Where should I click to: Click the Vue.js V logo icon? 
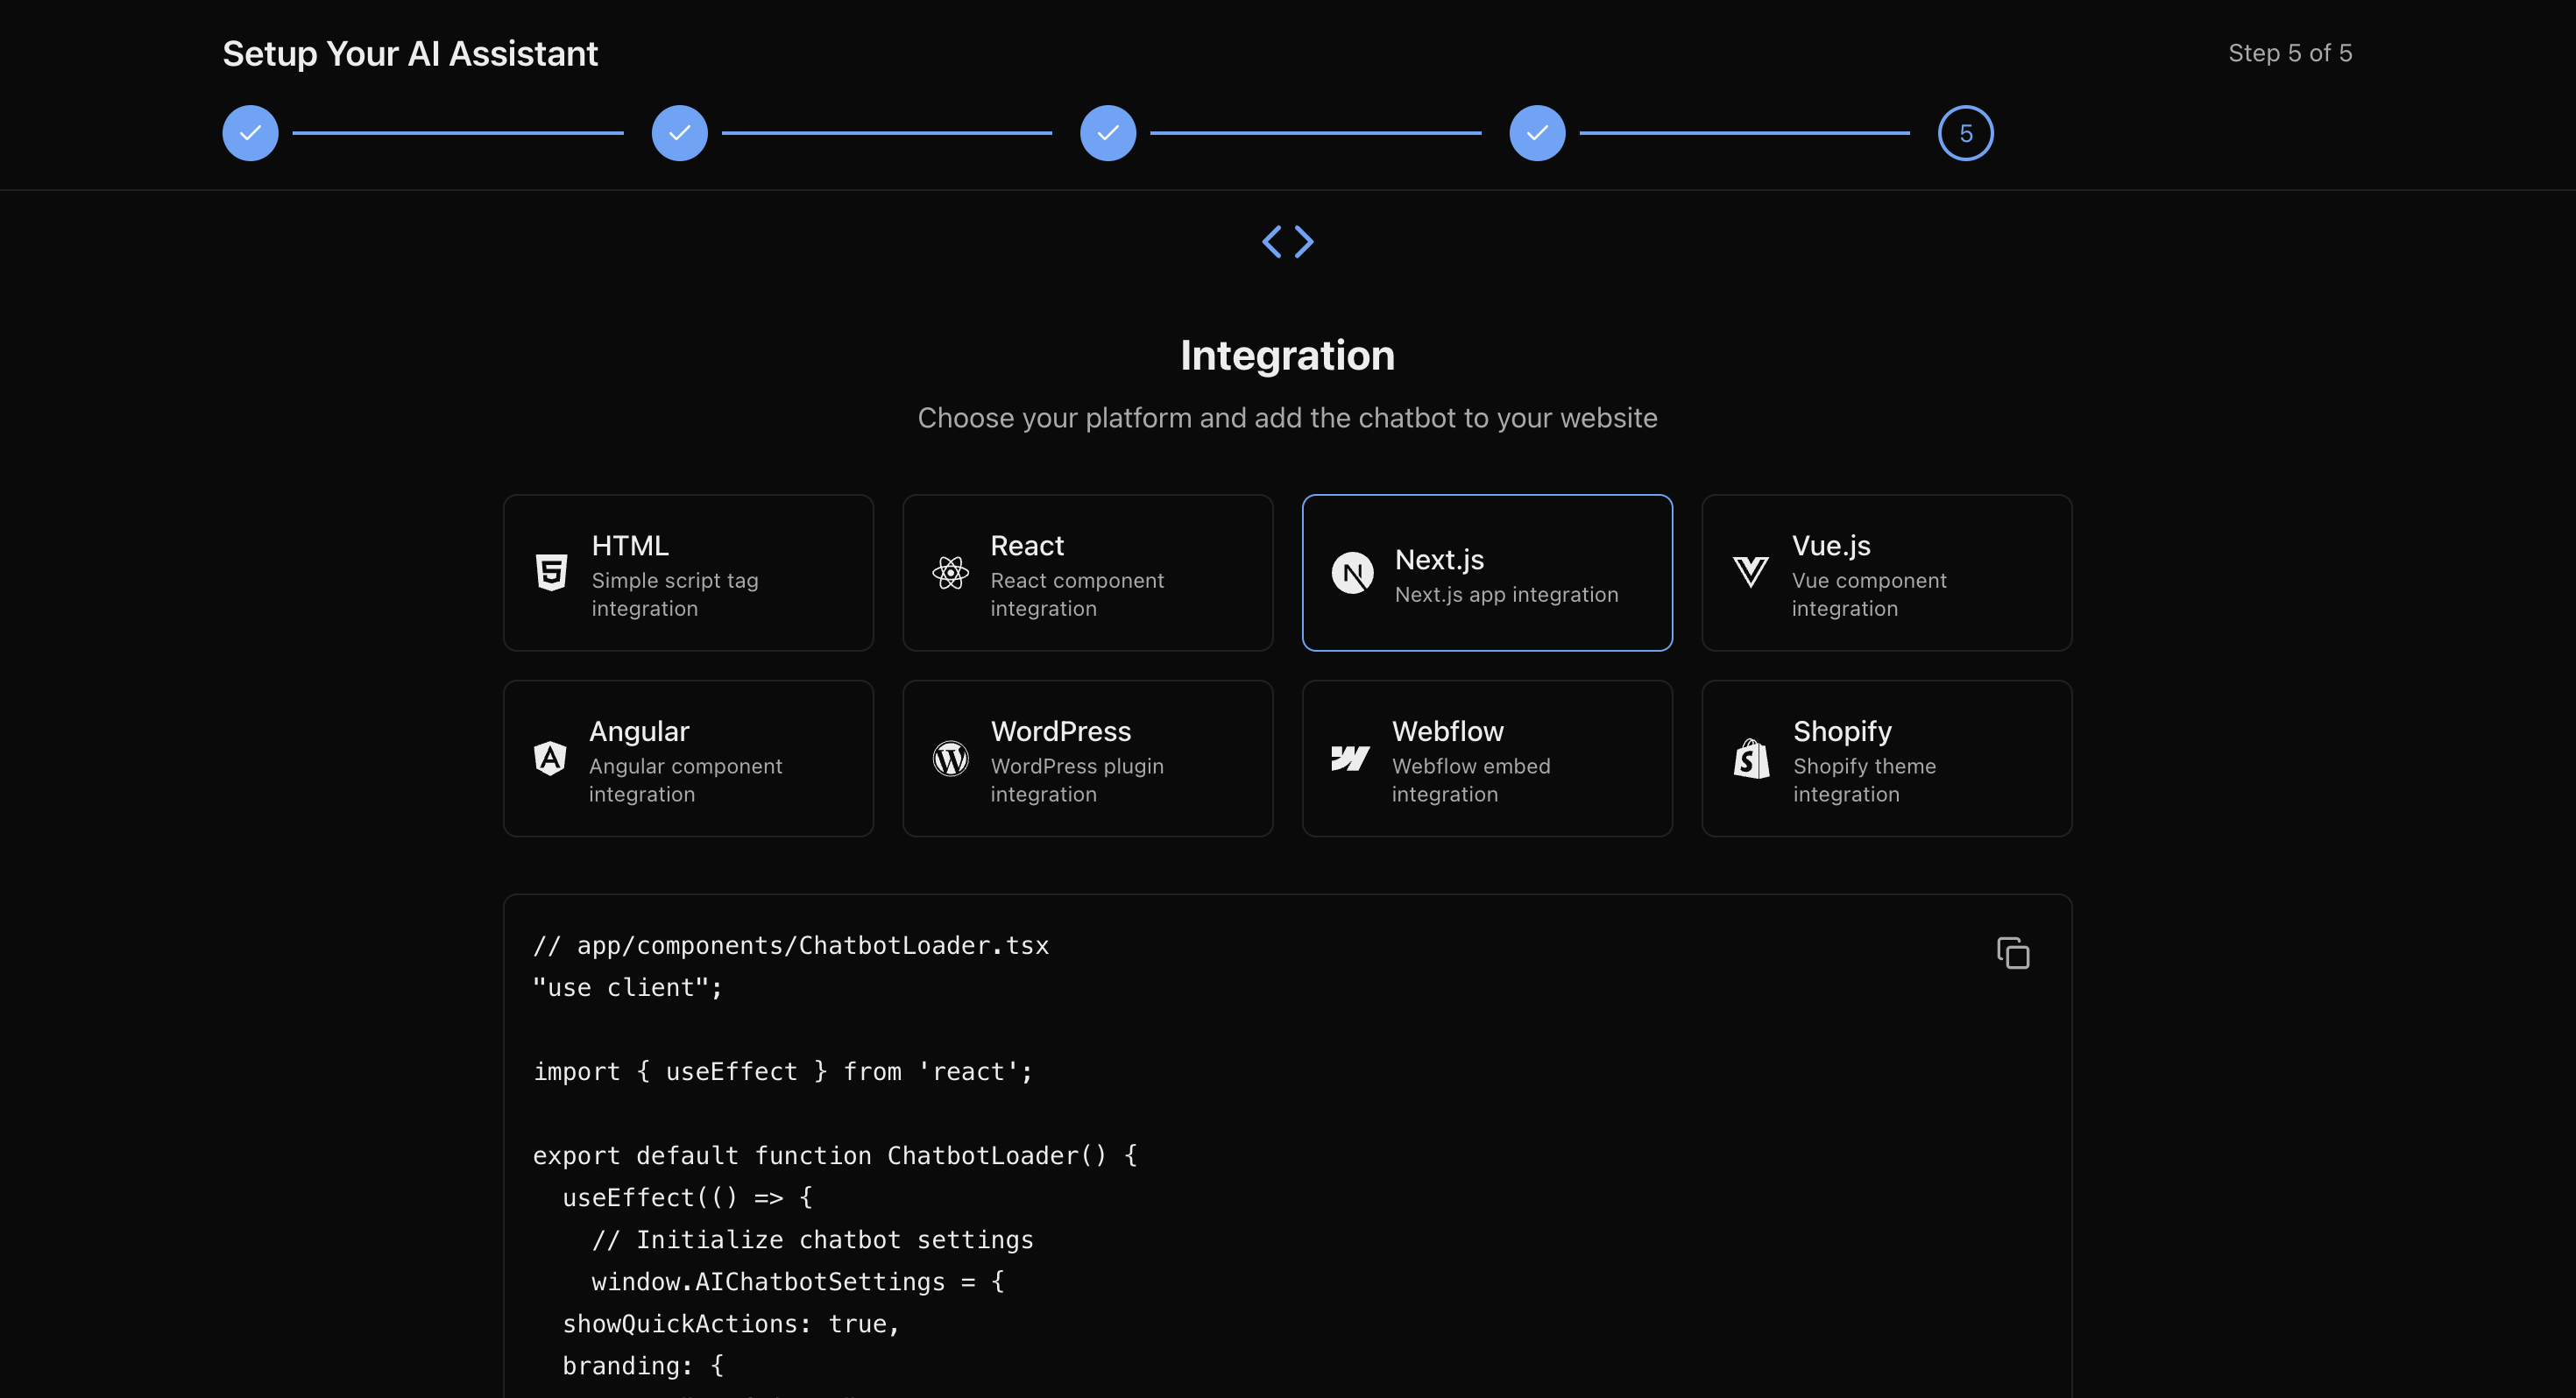(1750, 573)
